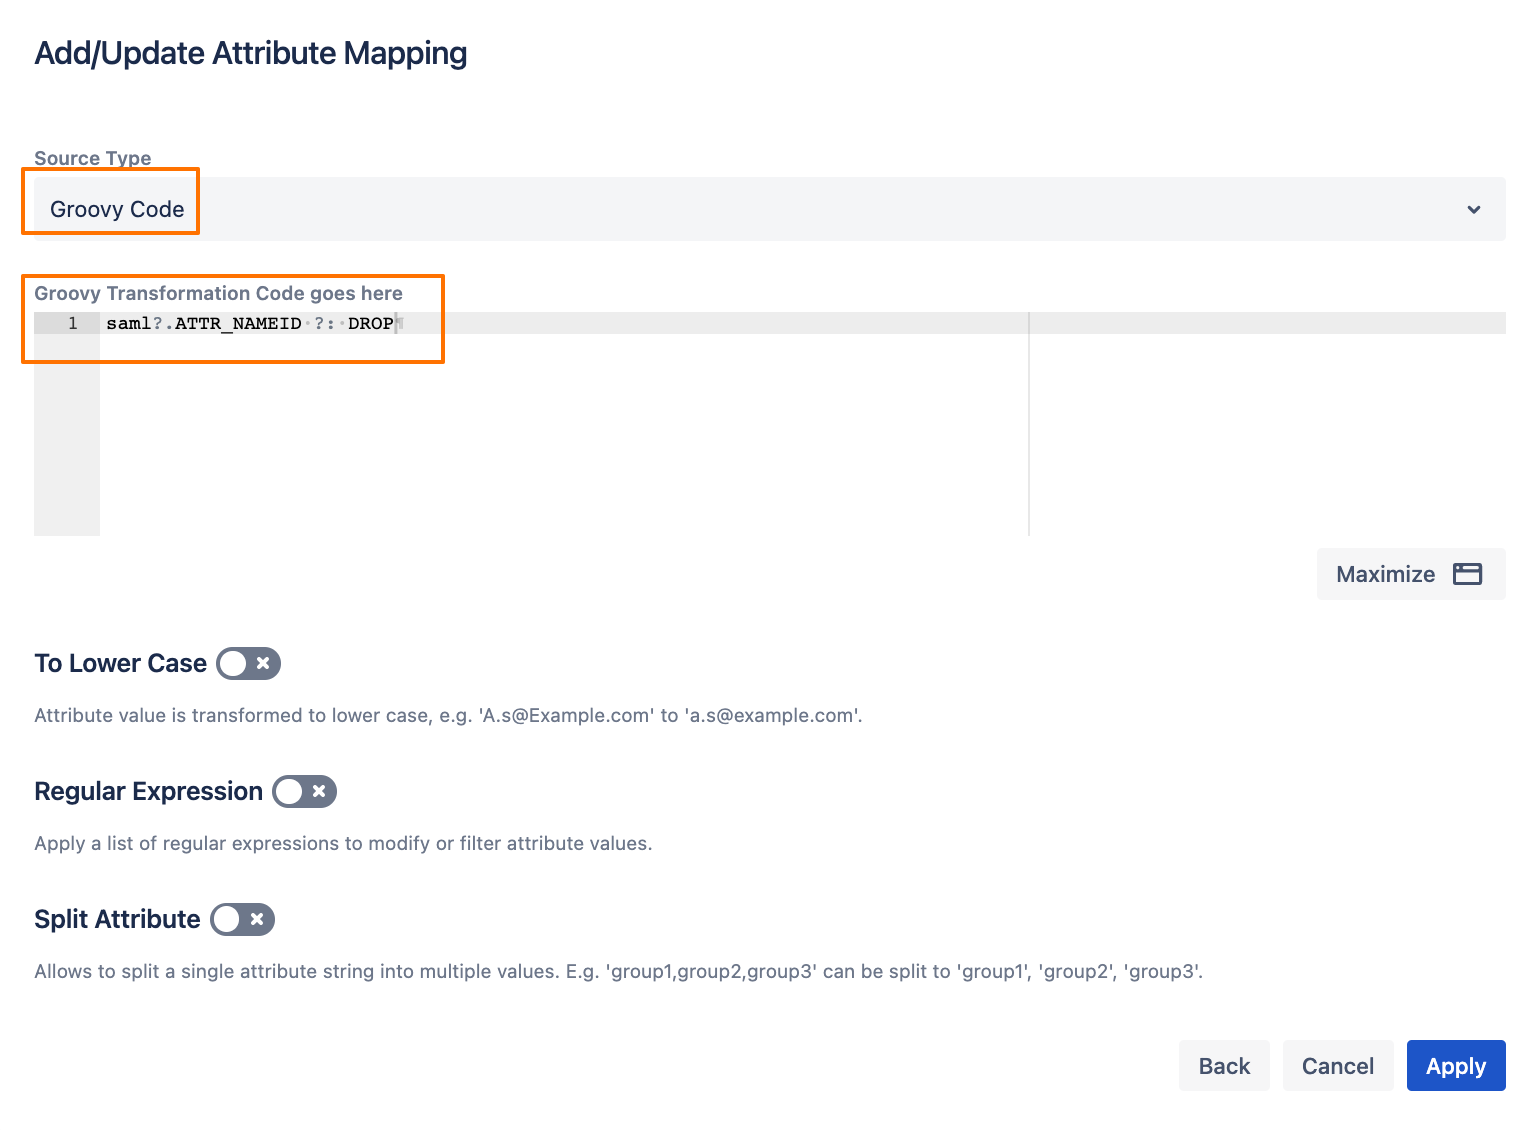Go back using the Back button
The image size is (1536, 1130).
click(x=1224, y=1066)
